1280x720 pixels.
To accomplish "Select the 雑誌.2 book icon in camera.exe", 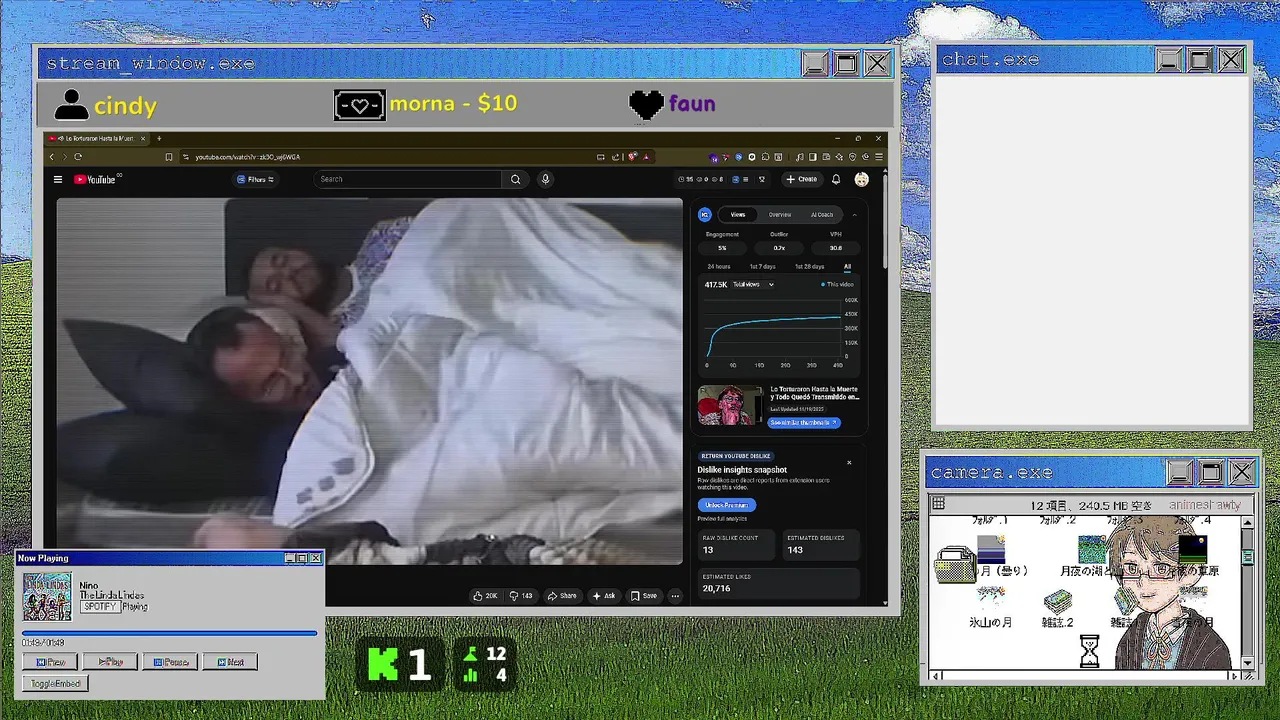I will 1058,601.
